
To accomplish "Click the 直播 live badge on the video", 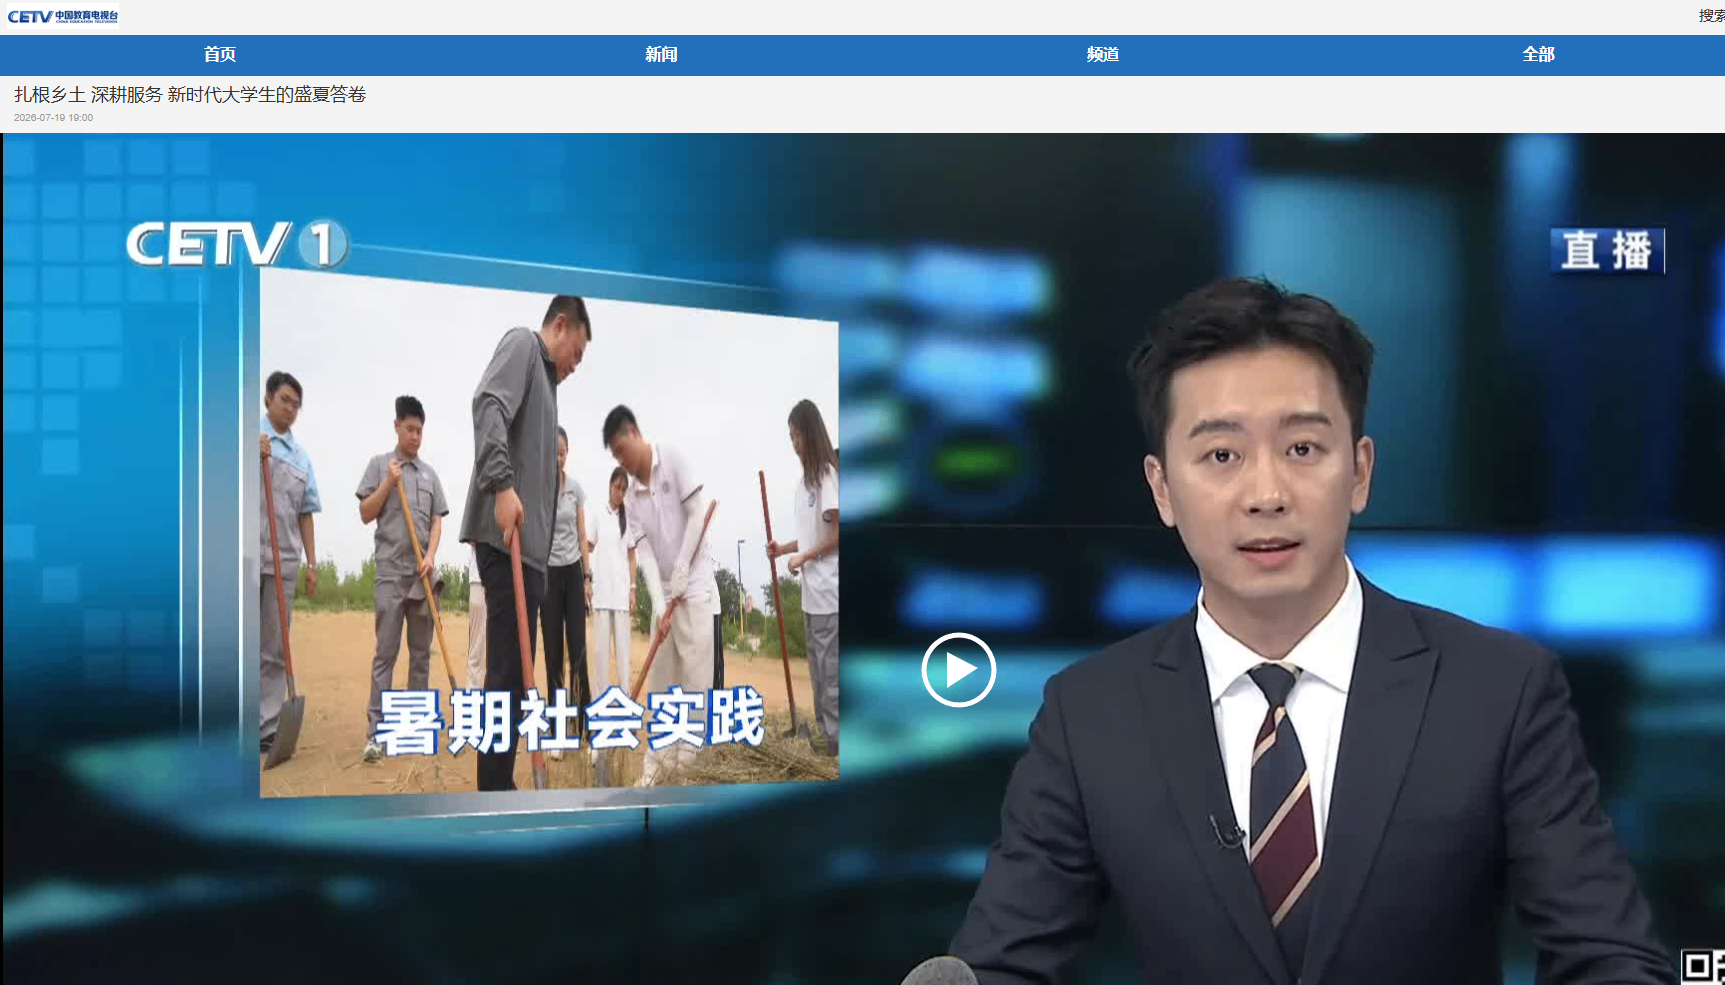I will coord(1607,250).
